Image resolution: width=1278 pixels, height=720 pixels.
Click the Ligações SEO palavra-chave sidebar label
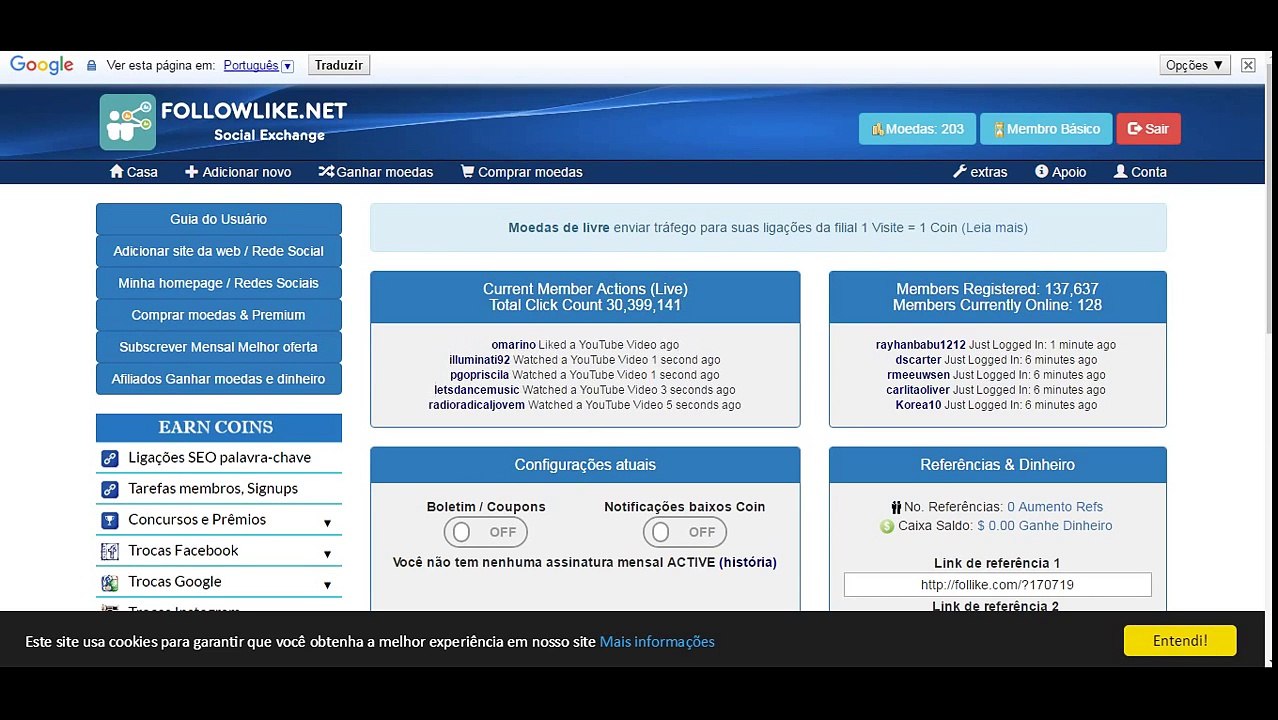tap(220, 458)
